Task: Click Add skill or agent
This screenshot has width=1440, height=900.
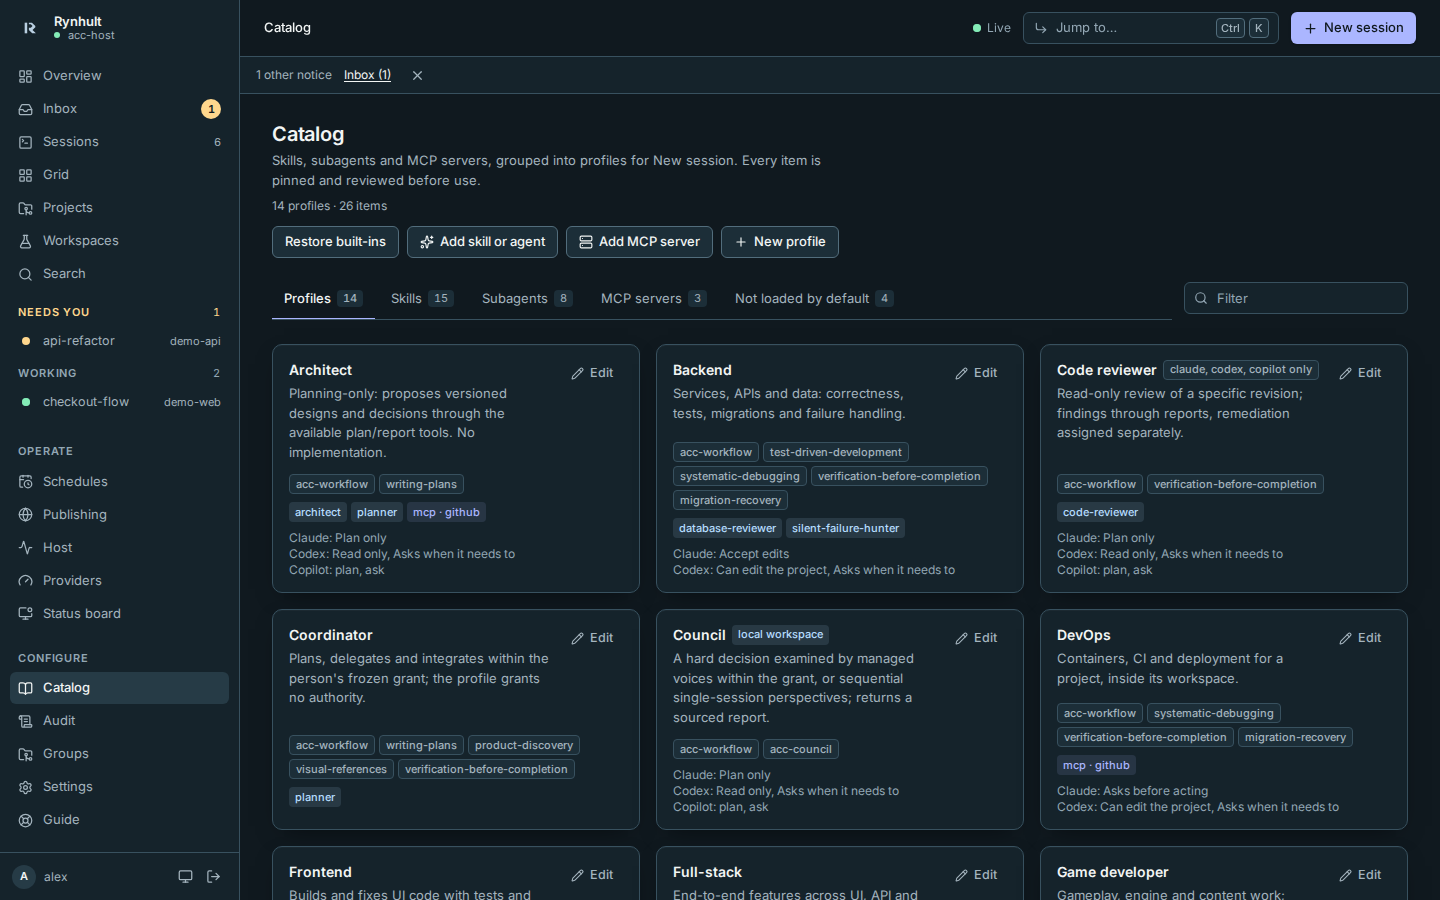Action: tap(483, 242)
